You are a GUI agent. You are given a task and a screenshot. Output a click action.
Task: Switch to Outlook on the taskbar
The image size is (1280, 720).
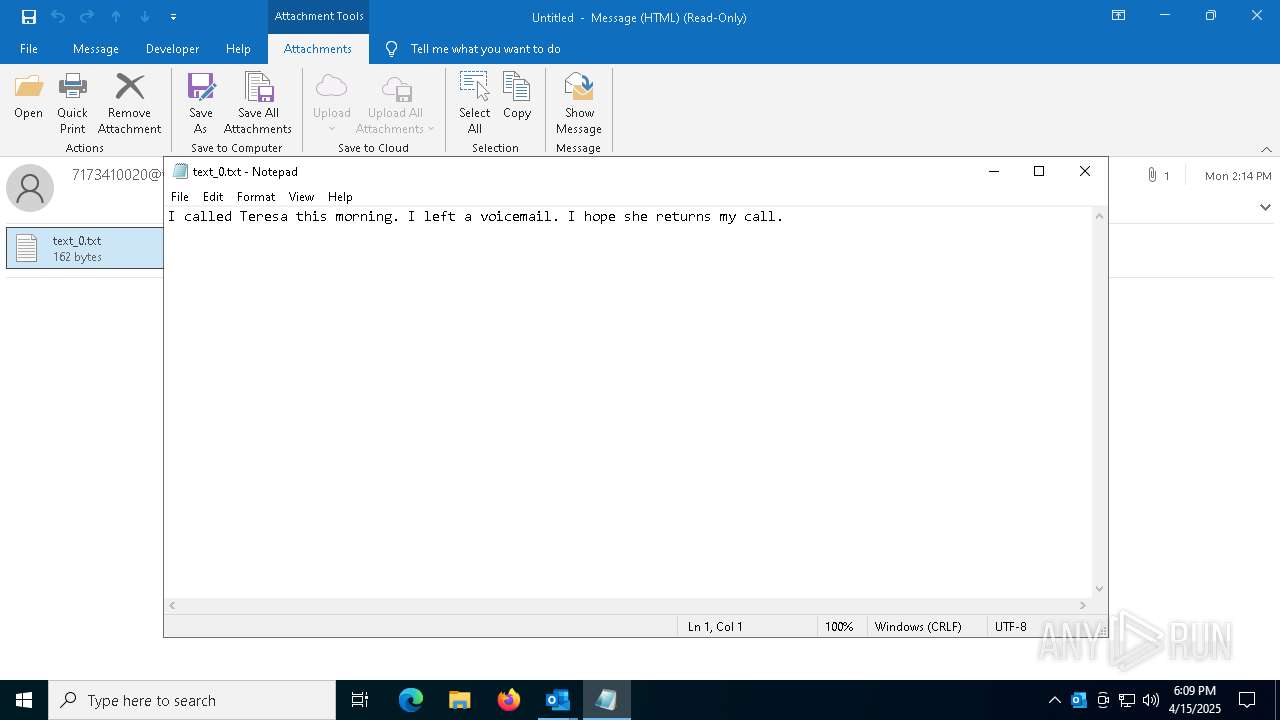[557, 700]
